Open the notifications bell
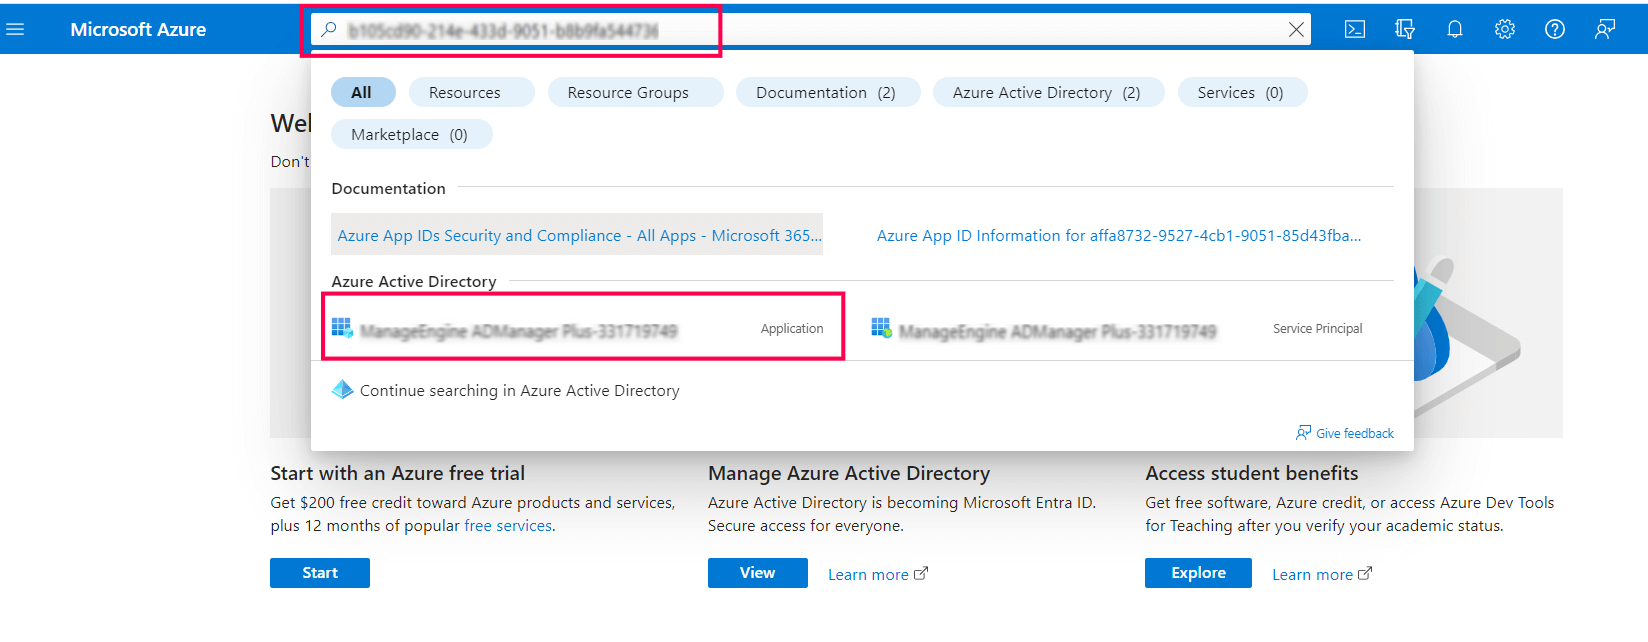1648x642 pixels. coord(1455,29)
